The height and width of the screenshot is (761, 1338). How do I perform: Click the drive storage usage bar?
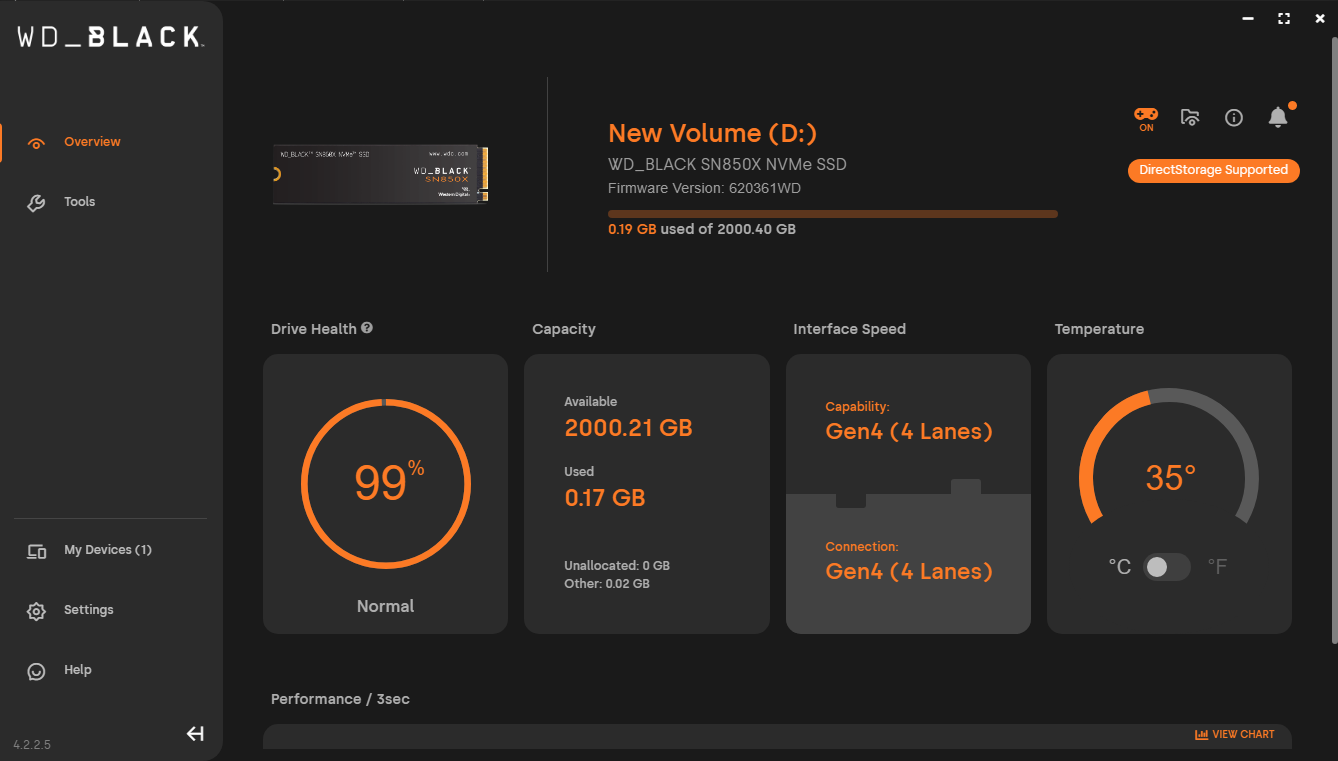pos(832,214)
